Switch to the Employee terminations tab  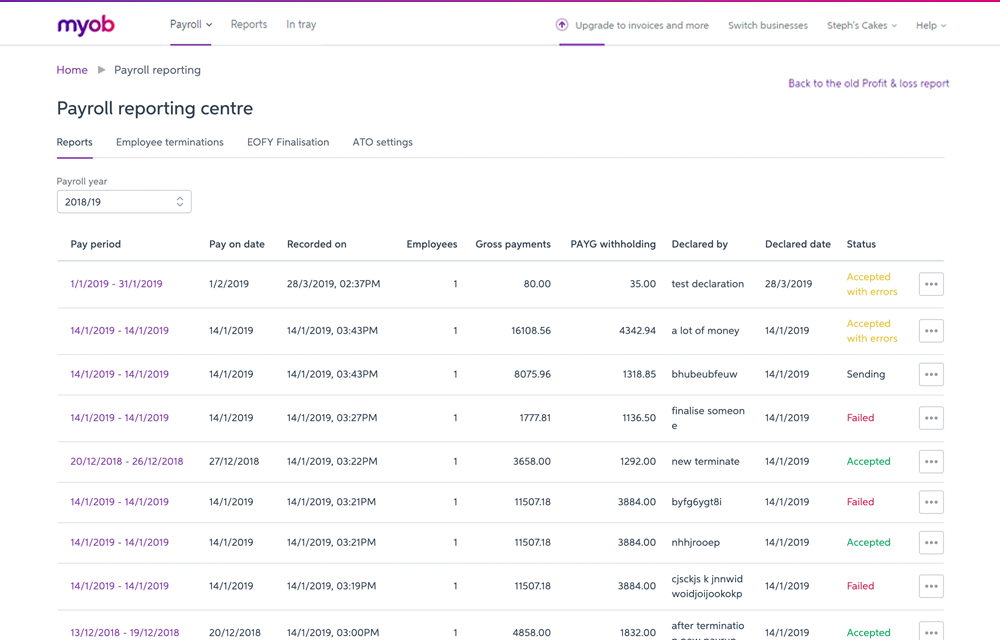[169, 142]
